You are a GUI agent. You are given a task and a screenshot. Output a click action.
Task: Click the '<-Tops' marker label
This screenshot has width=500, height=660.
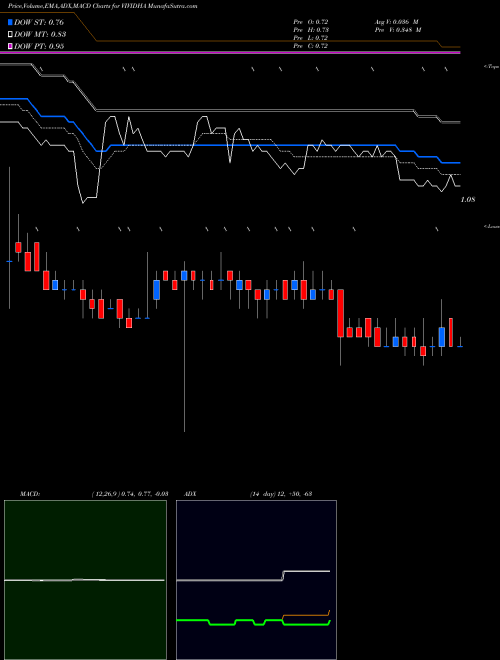point(492,67)
